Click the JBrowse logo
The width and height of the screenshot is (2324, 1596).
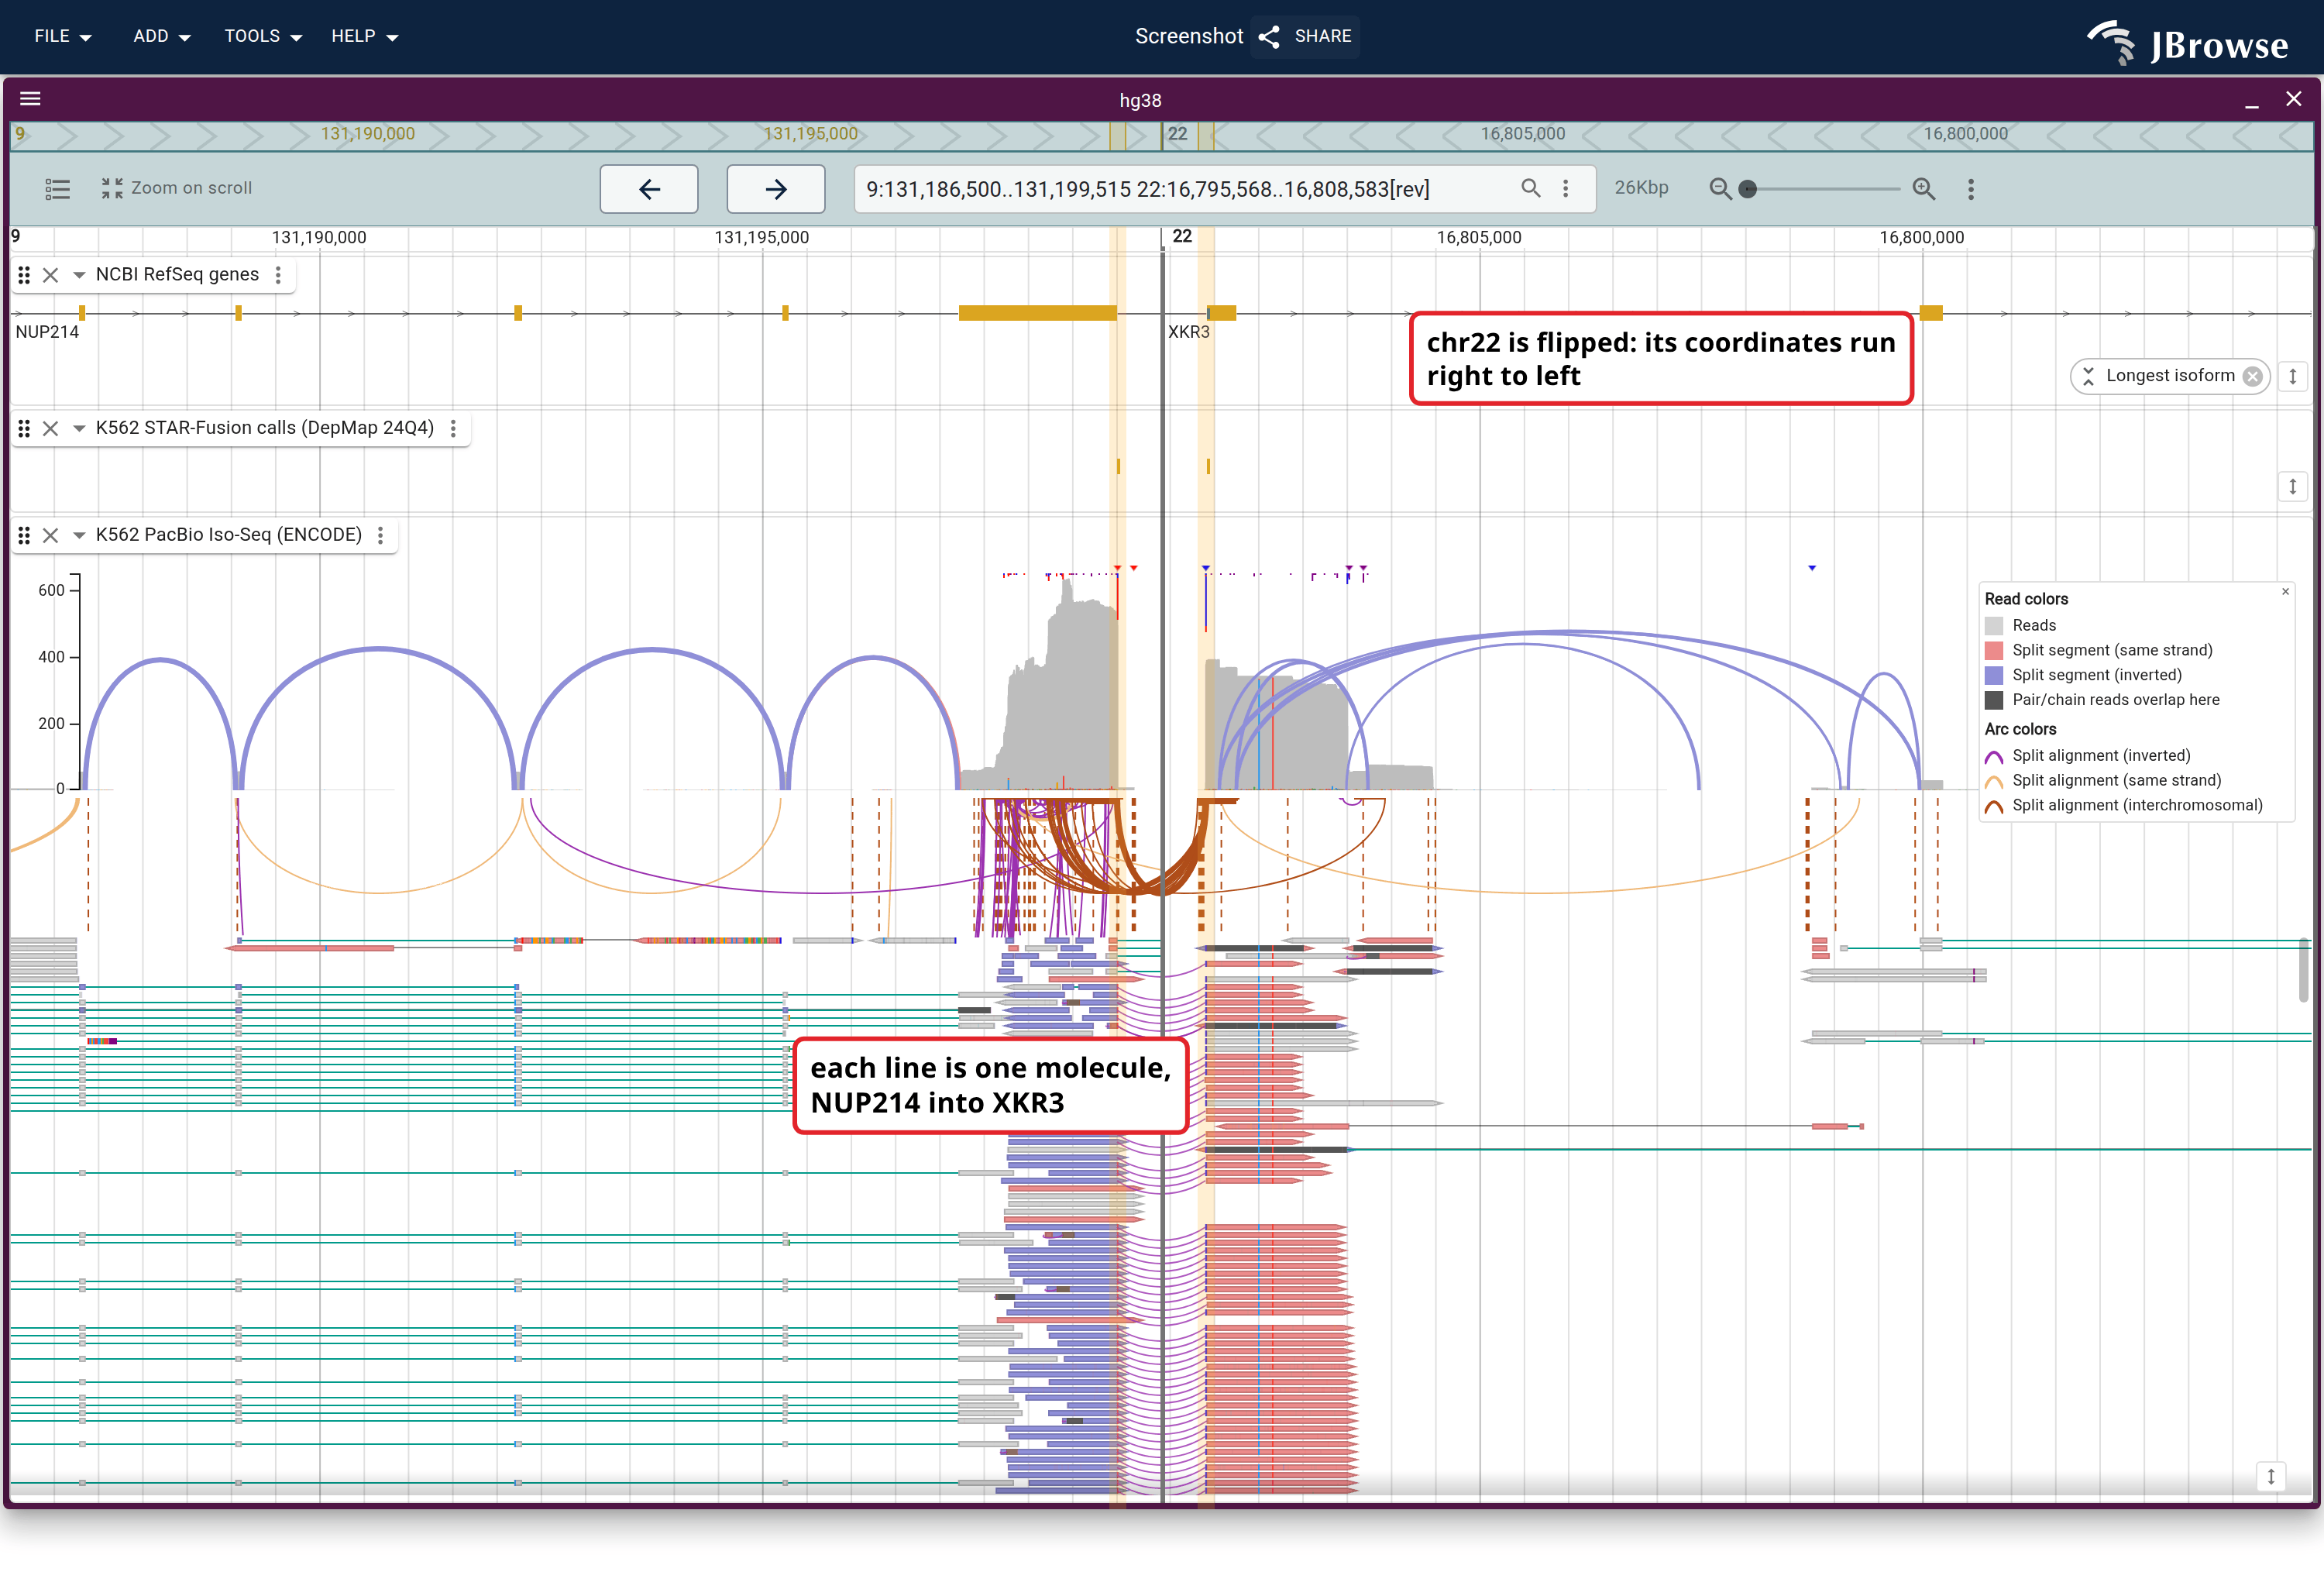pyautogui.click(x=2187, y=44)
